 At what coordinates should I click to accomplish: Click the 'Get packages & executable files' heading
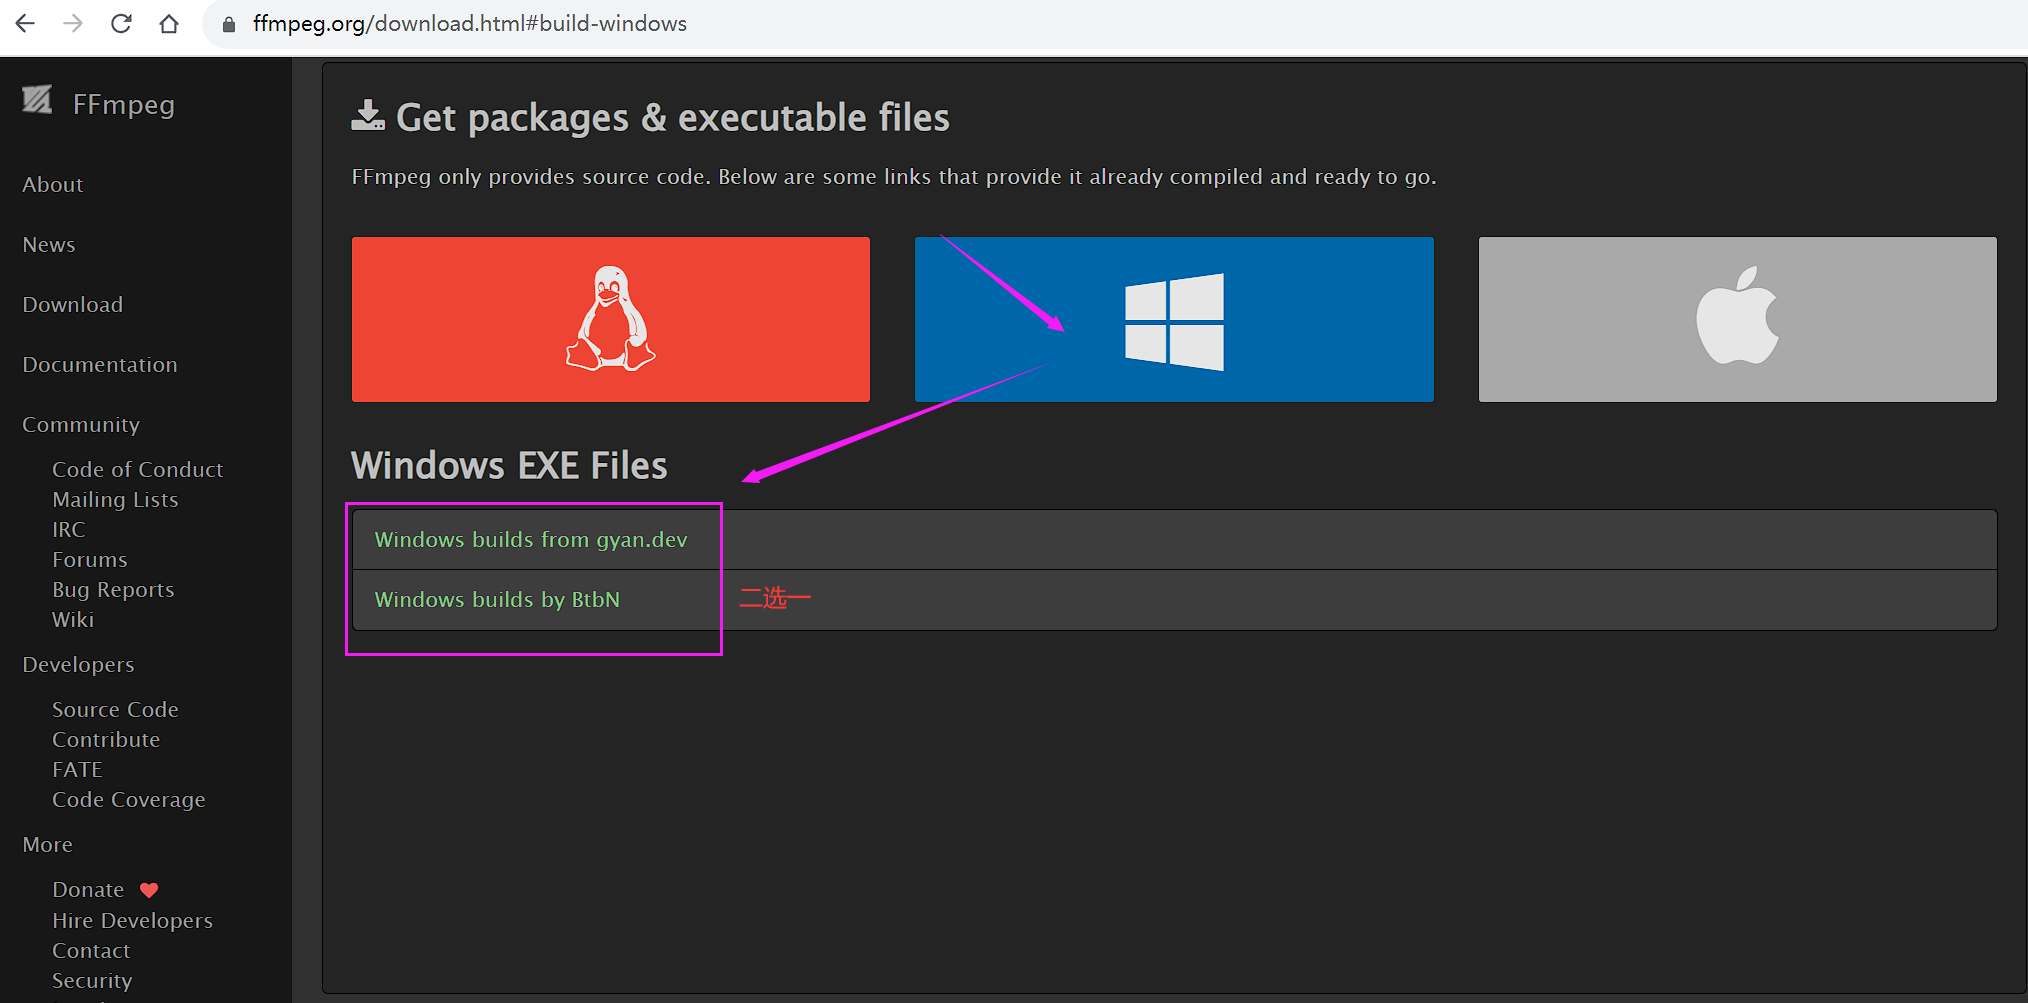[x=673, y=118]
